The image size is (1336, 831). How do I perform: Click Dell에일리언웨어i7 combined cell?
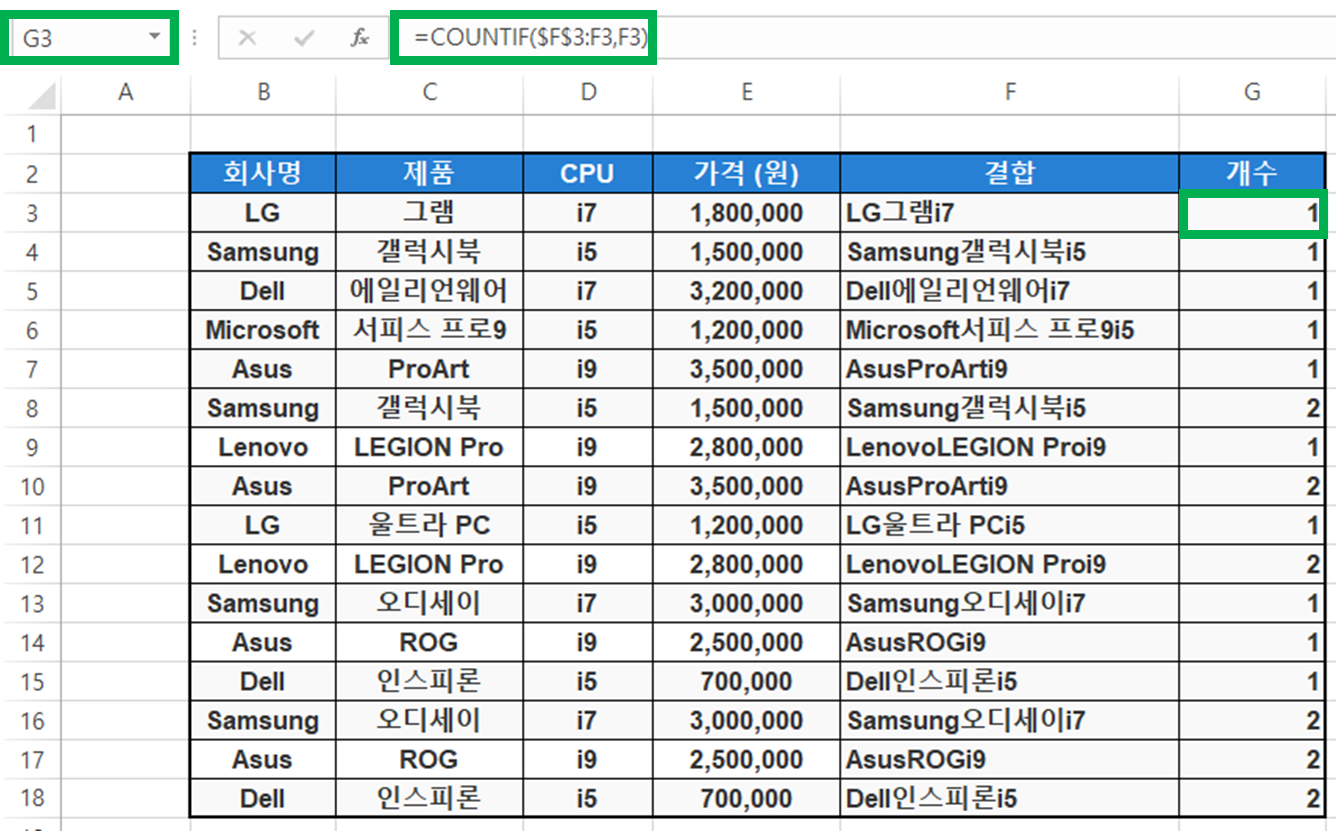pos(1010,291)
